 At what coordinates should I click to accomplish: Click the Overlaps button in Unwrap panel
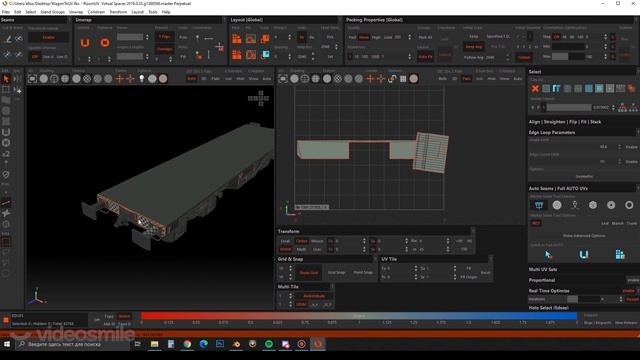(164, 49)
